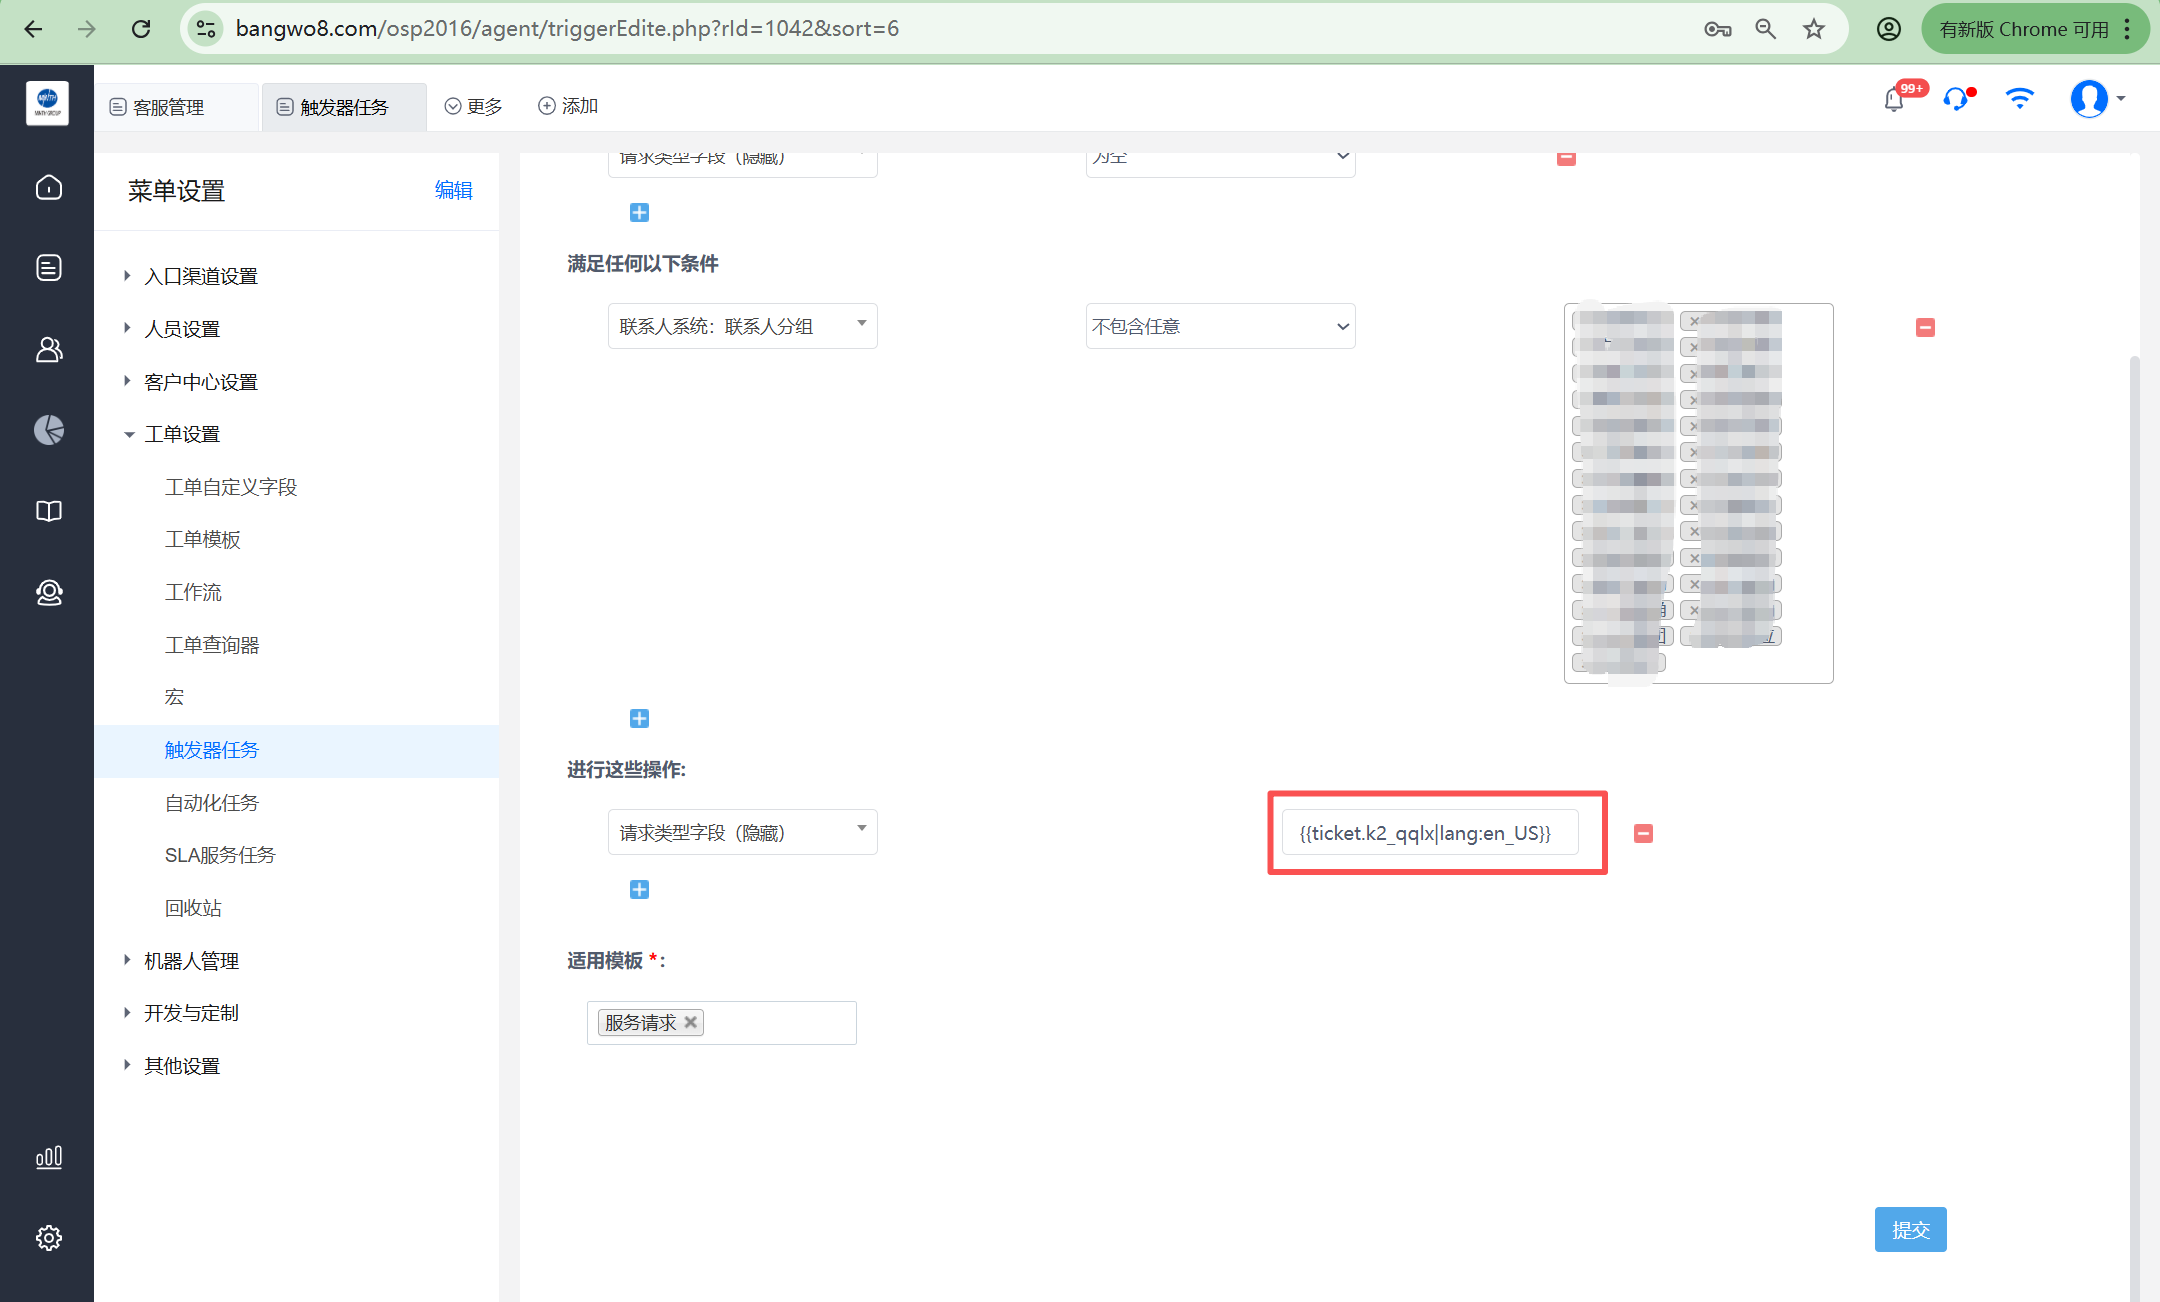Viewport: 2160px width, 1302px height.
Task: Select 自动化任务 in the menu
Action: (x=211, y=803)
